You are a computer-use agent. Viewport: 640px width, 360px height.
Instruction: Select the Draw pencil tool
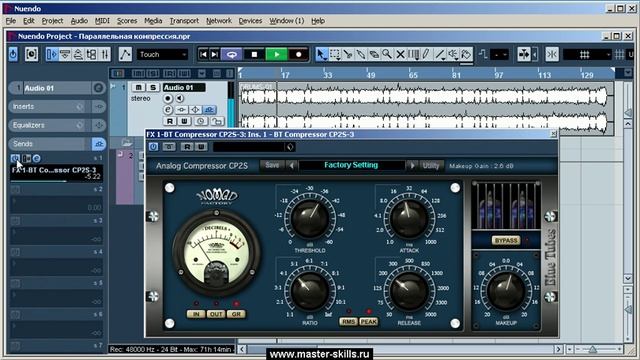click(x=427, y=54)
